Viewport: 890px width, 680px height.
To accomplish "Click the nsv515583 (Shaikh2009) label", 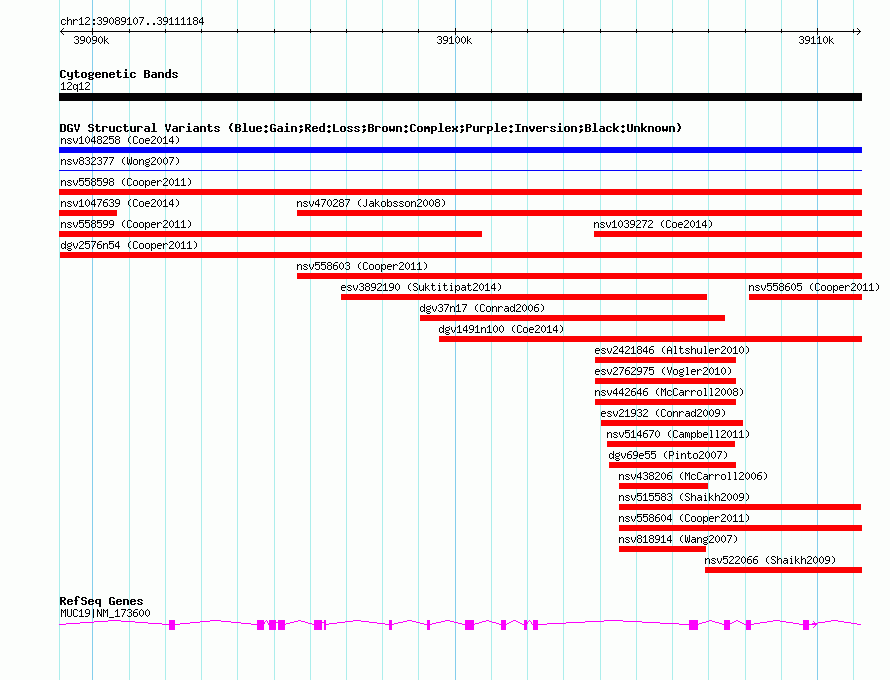I will pos(684,497).
